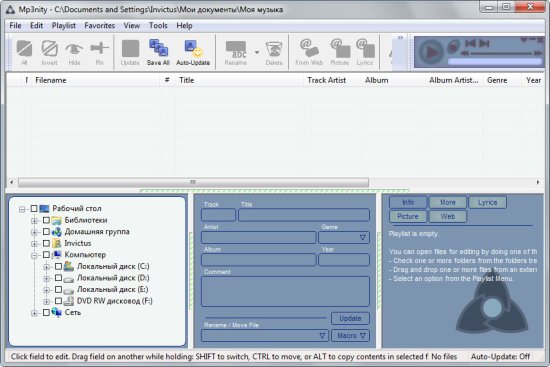Check the Invictus folder checkbox
The image size is (550, 367).
tap(46, 243)
